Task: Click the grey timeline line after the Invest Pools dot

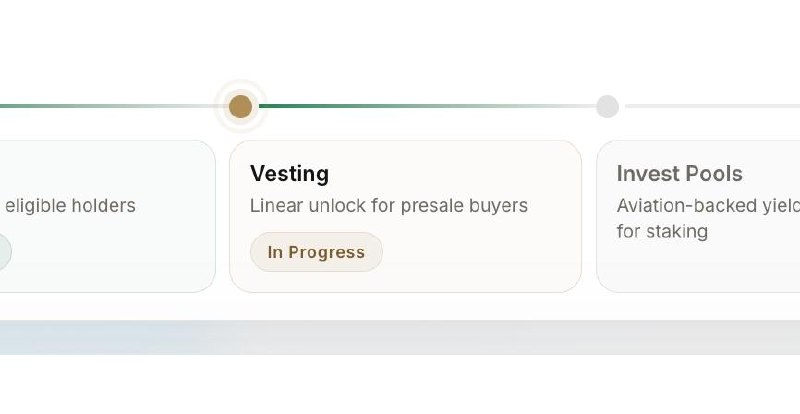Action: 713,106
